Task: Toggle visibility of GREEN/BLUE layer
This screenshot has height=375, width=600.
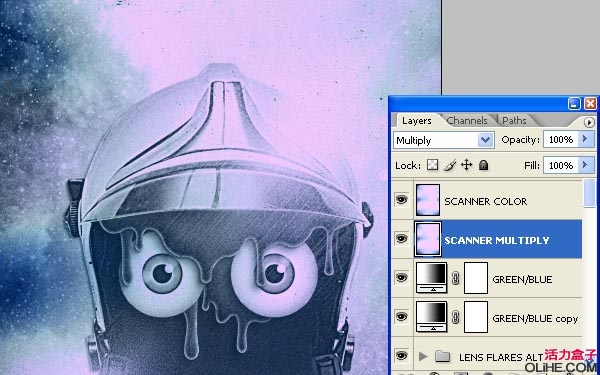Action: point(401,277)
